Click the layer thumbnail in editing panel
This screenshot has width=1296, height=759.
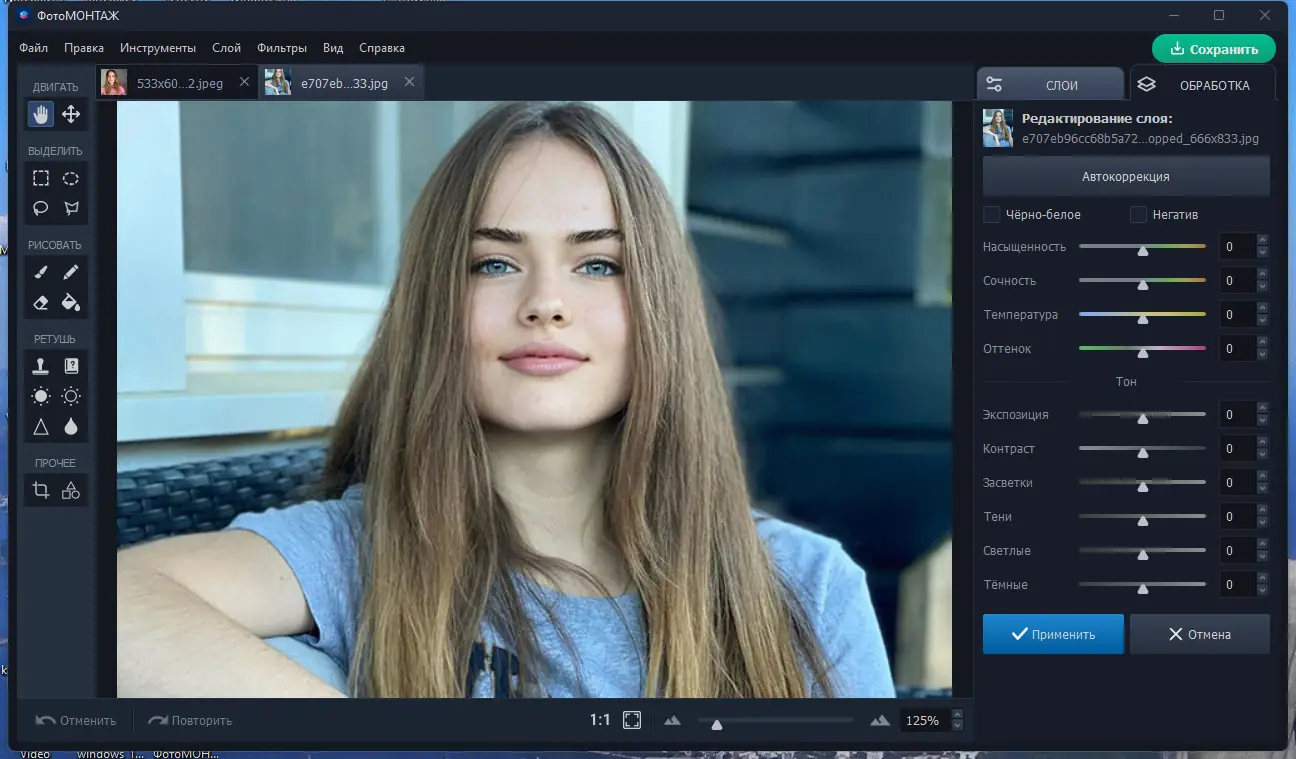click(x=998, y=128)
